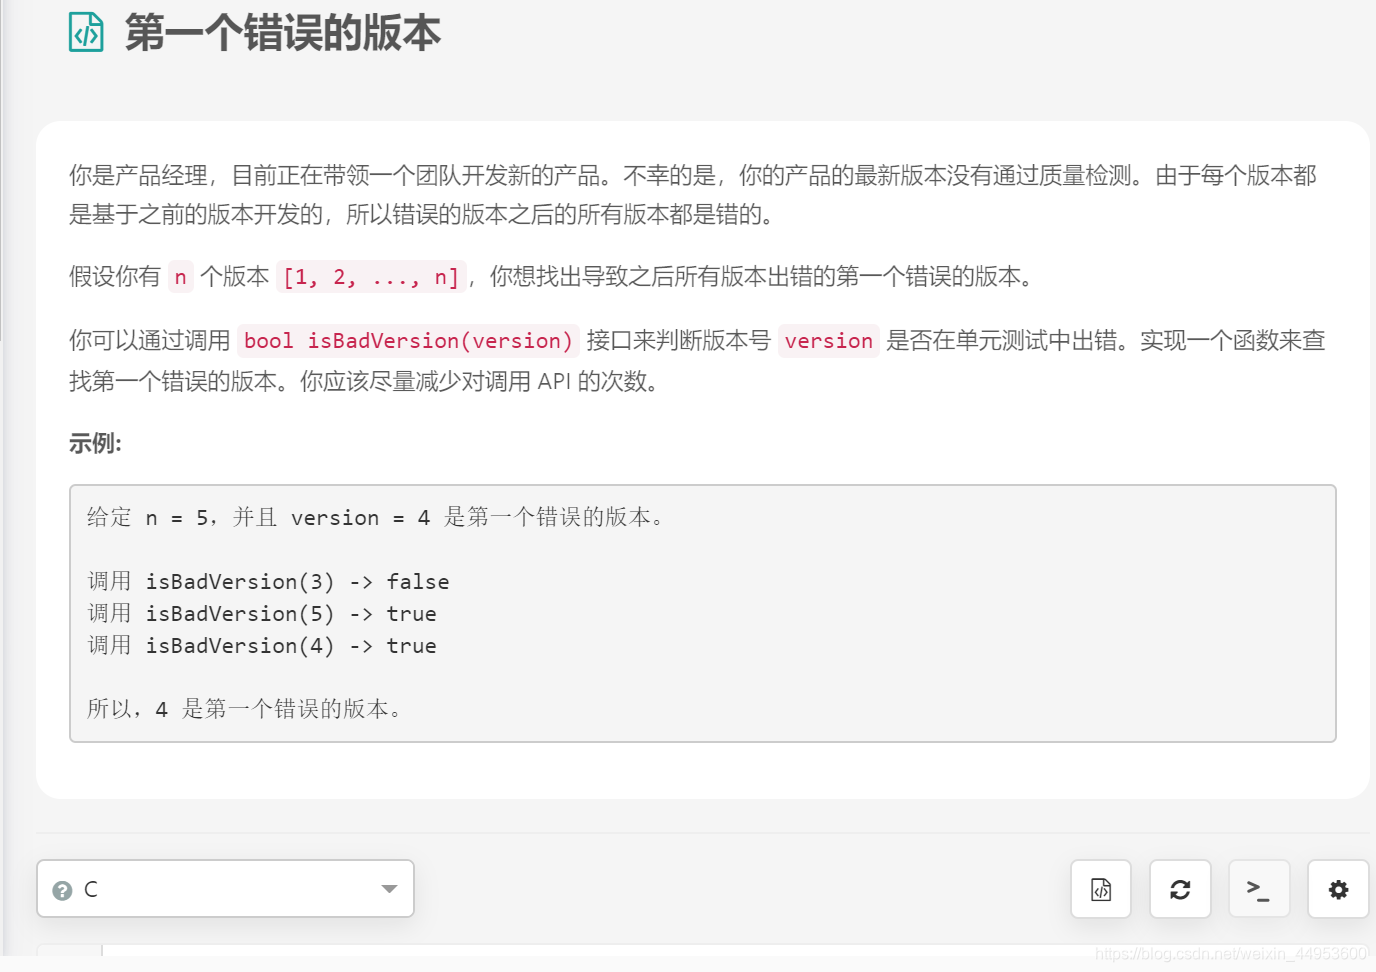Click the line '所以, 4 是第一个错误的版本'
The image size is (1376, 972).
coord(245,709)
